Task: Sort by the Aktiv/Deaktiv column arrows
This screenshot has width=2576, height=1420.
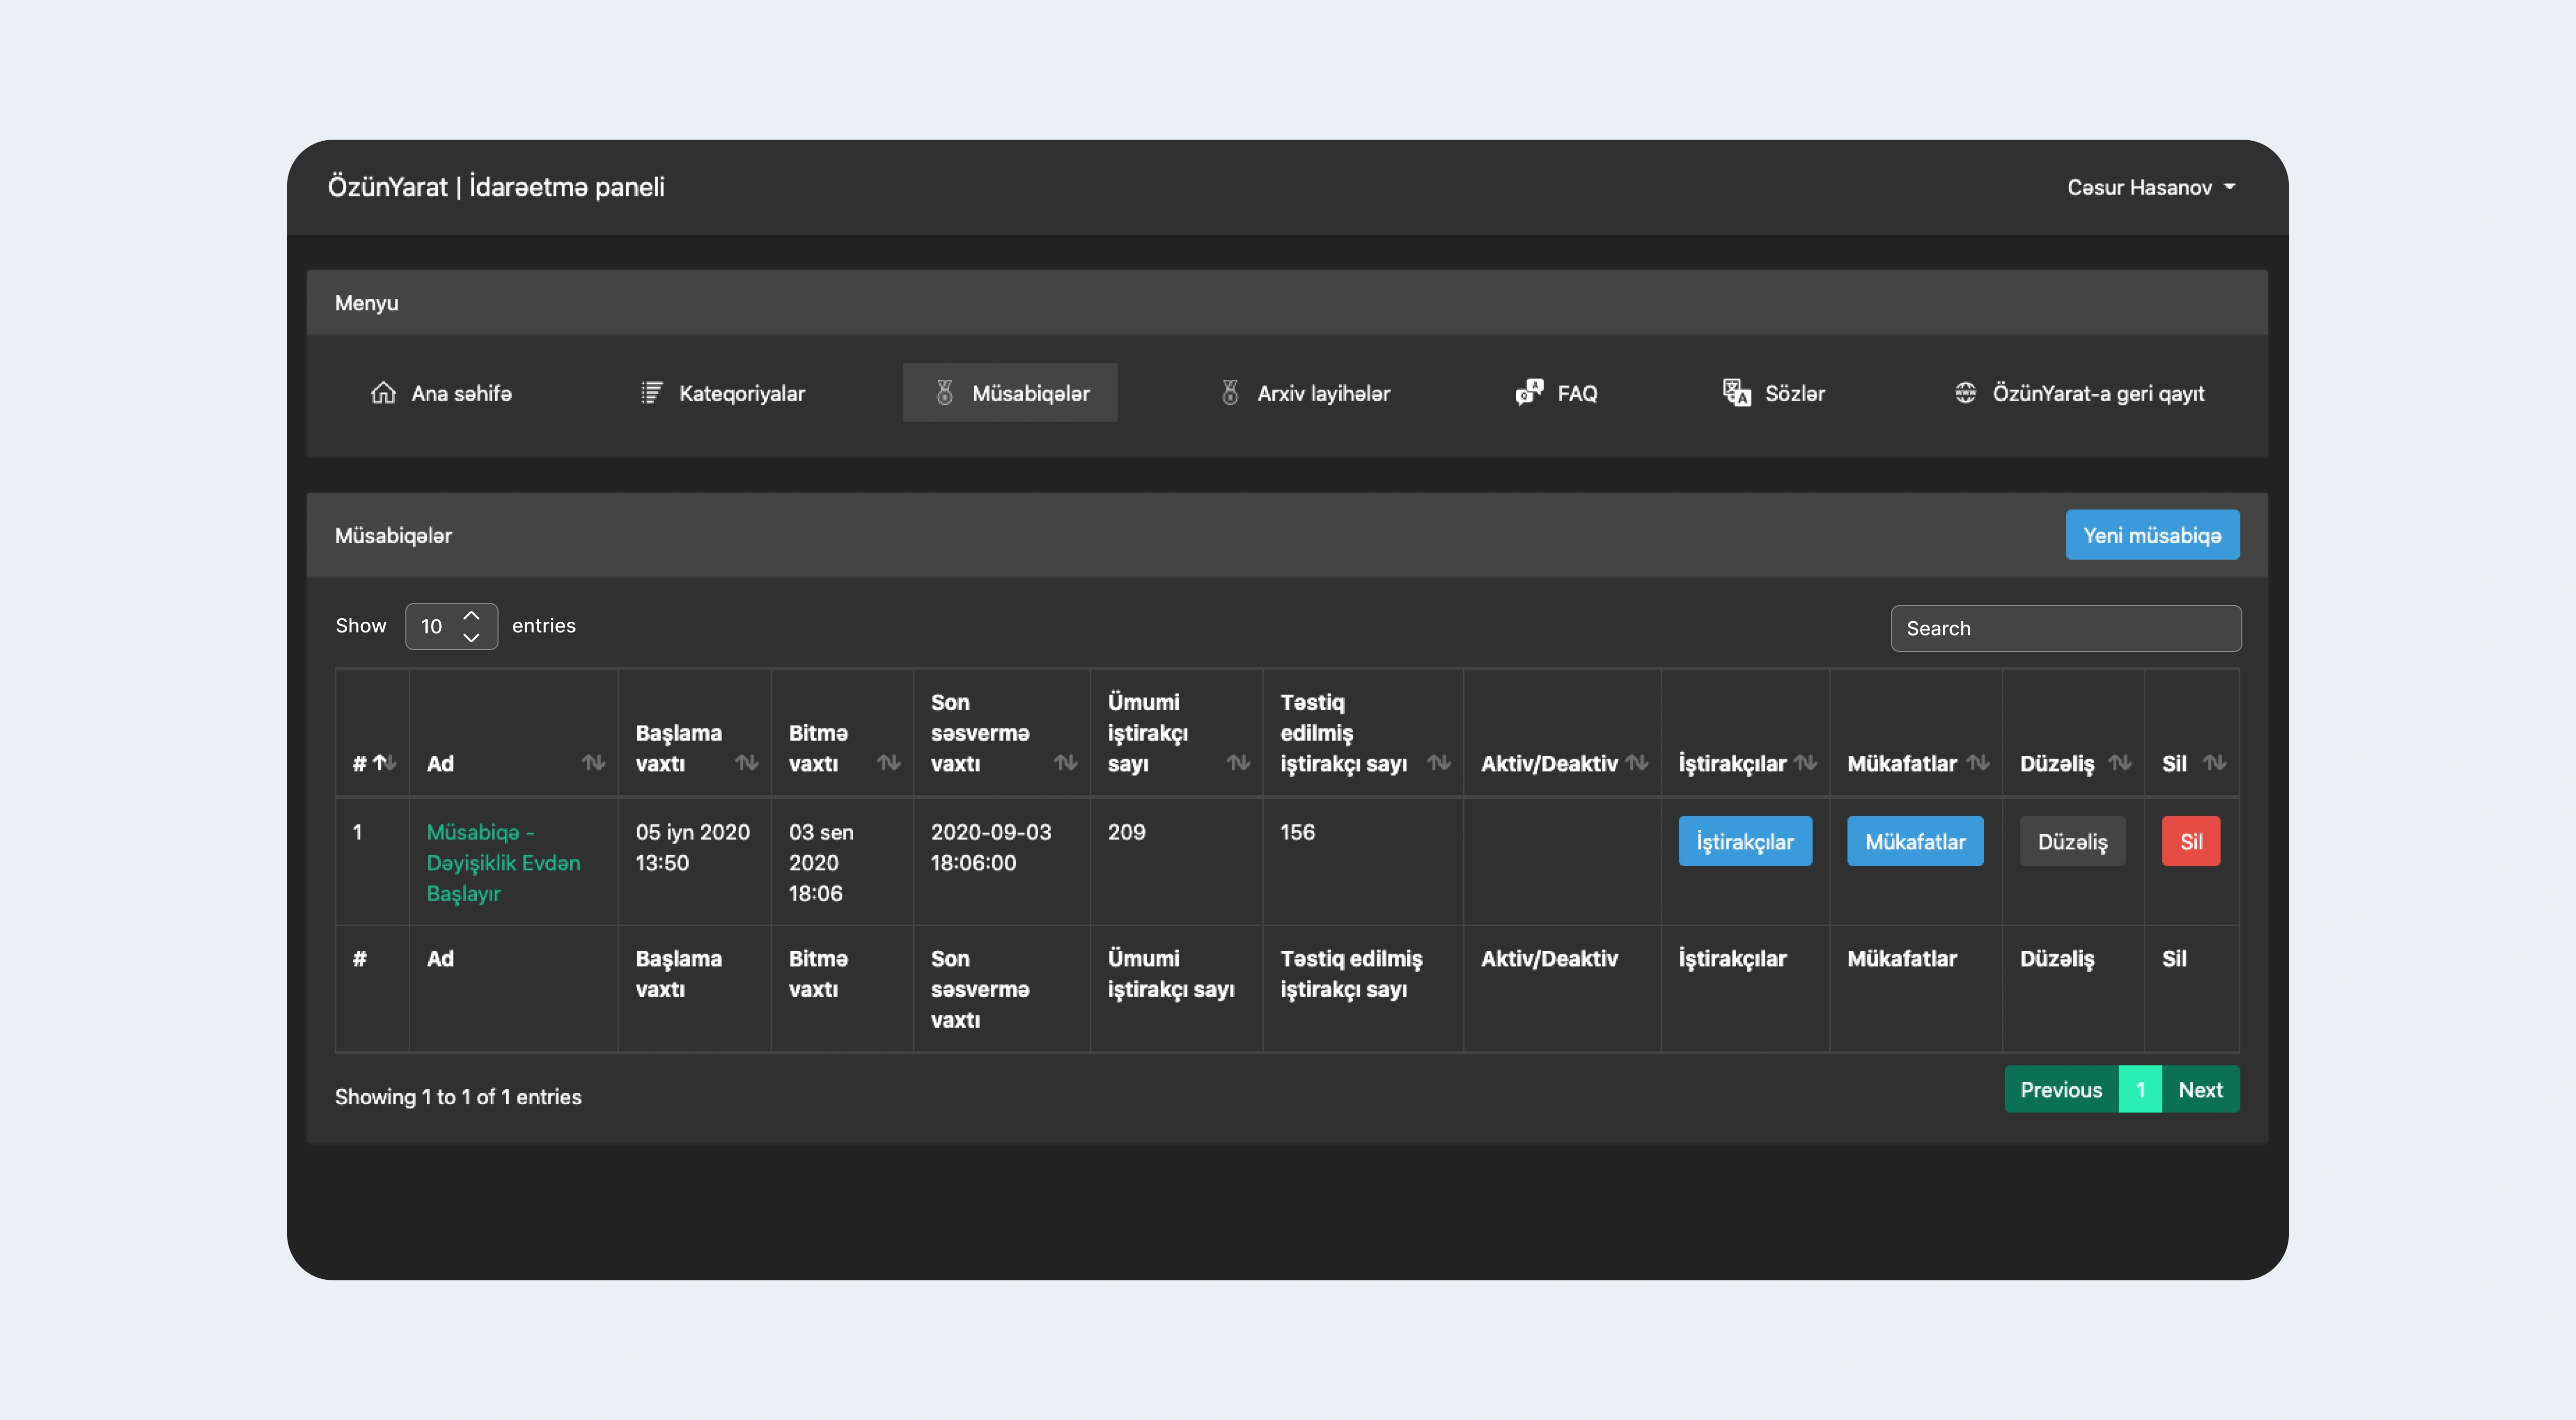Action: tap(1637, 763)
